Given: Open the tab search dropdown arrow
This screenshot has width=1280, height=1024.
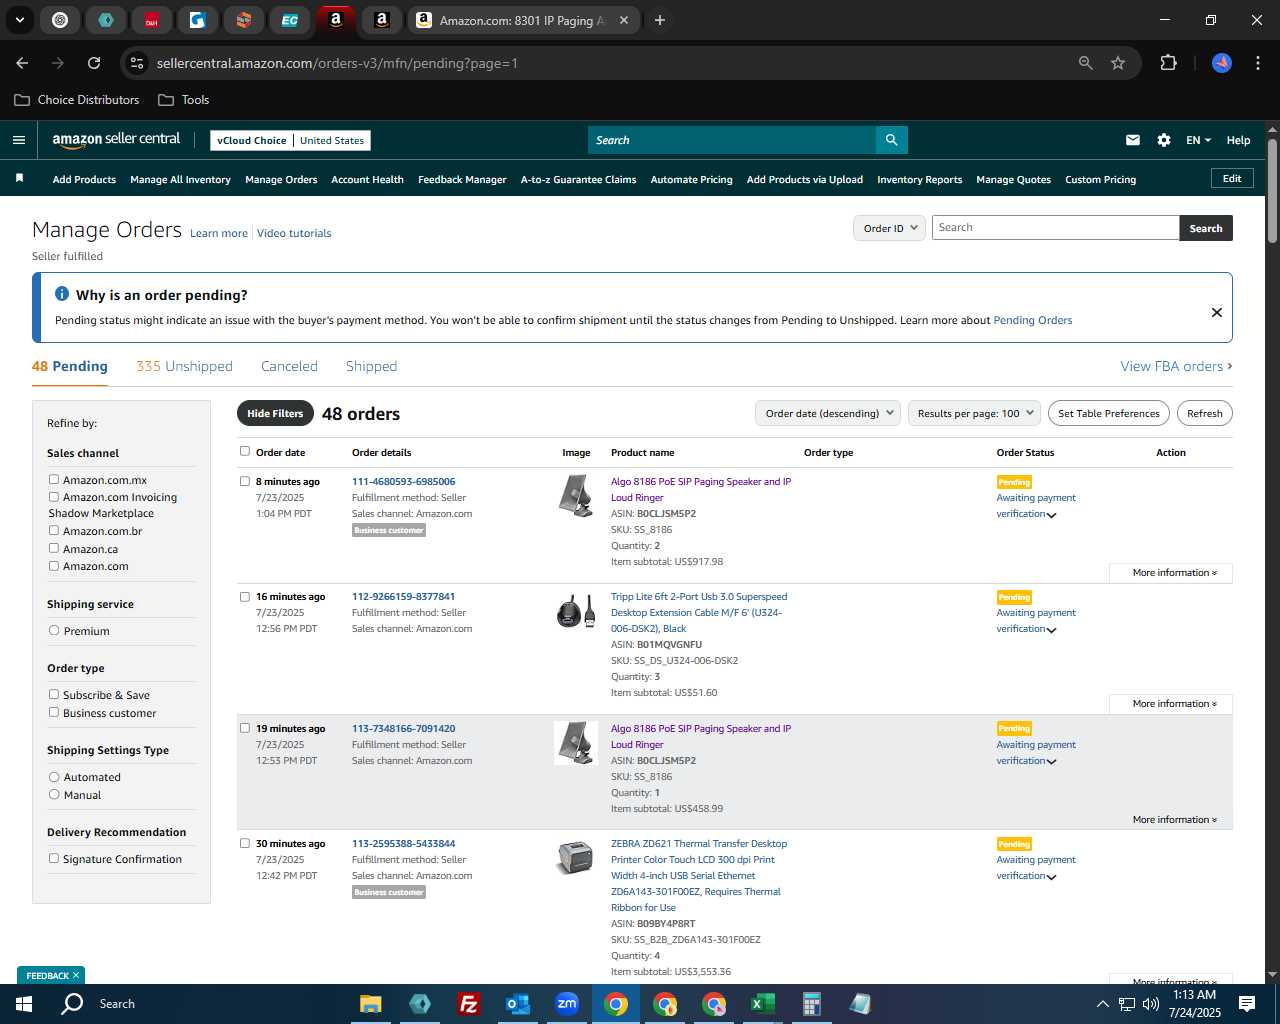Looking at the screenshot, I should [x=19, y=20].
